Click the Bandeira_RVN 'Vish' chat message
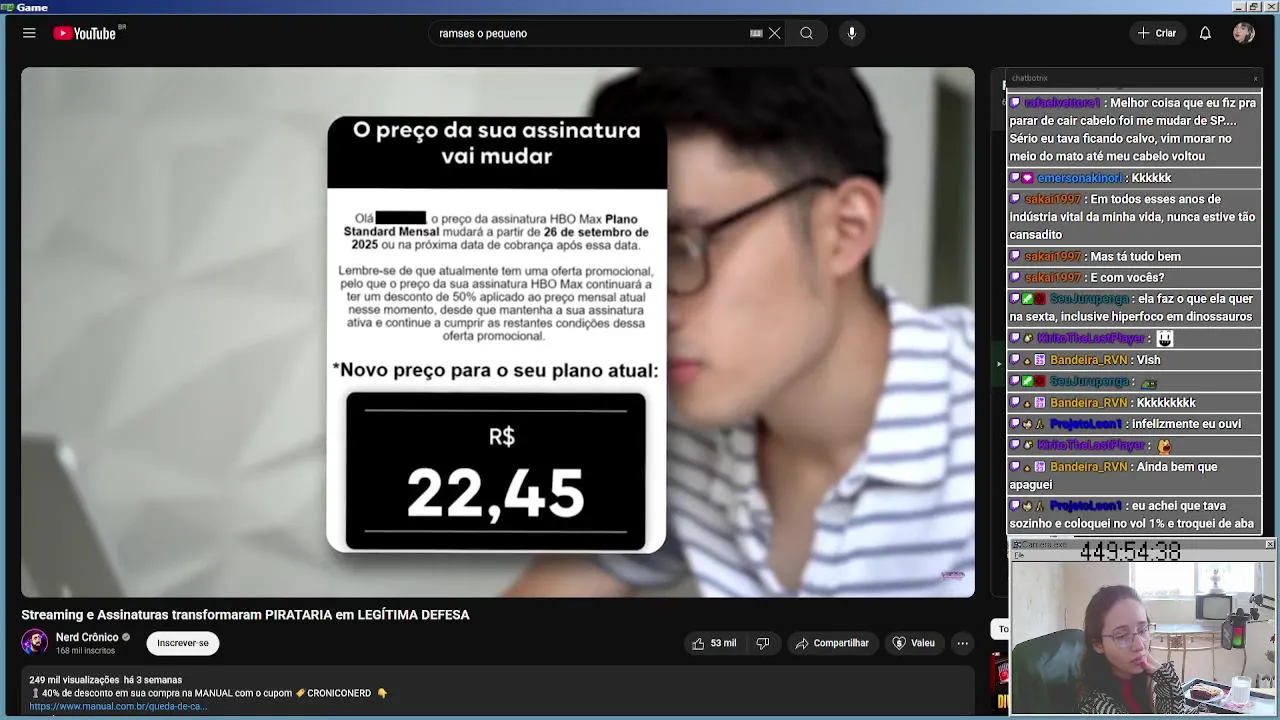1280x720 pixels. [1134, 360]
